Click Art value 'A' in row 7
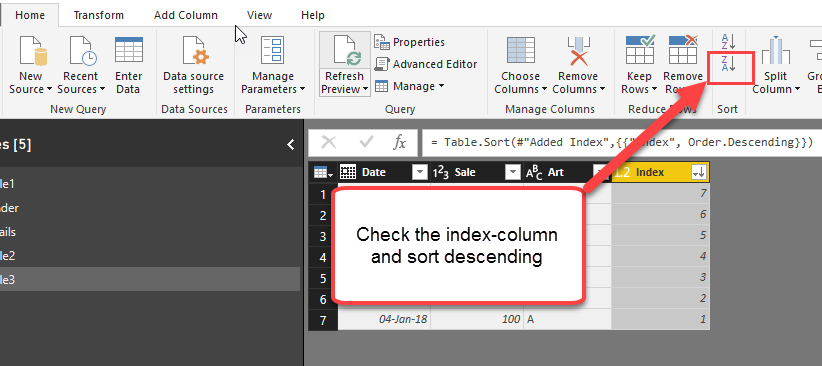The height and width of the screenshot is (366, 822). tap(567, 319)
